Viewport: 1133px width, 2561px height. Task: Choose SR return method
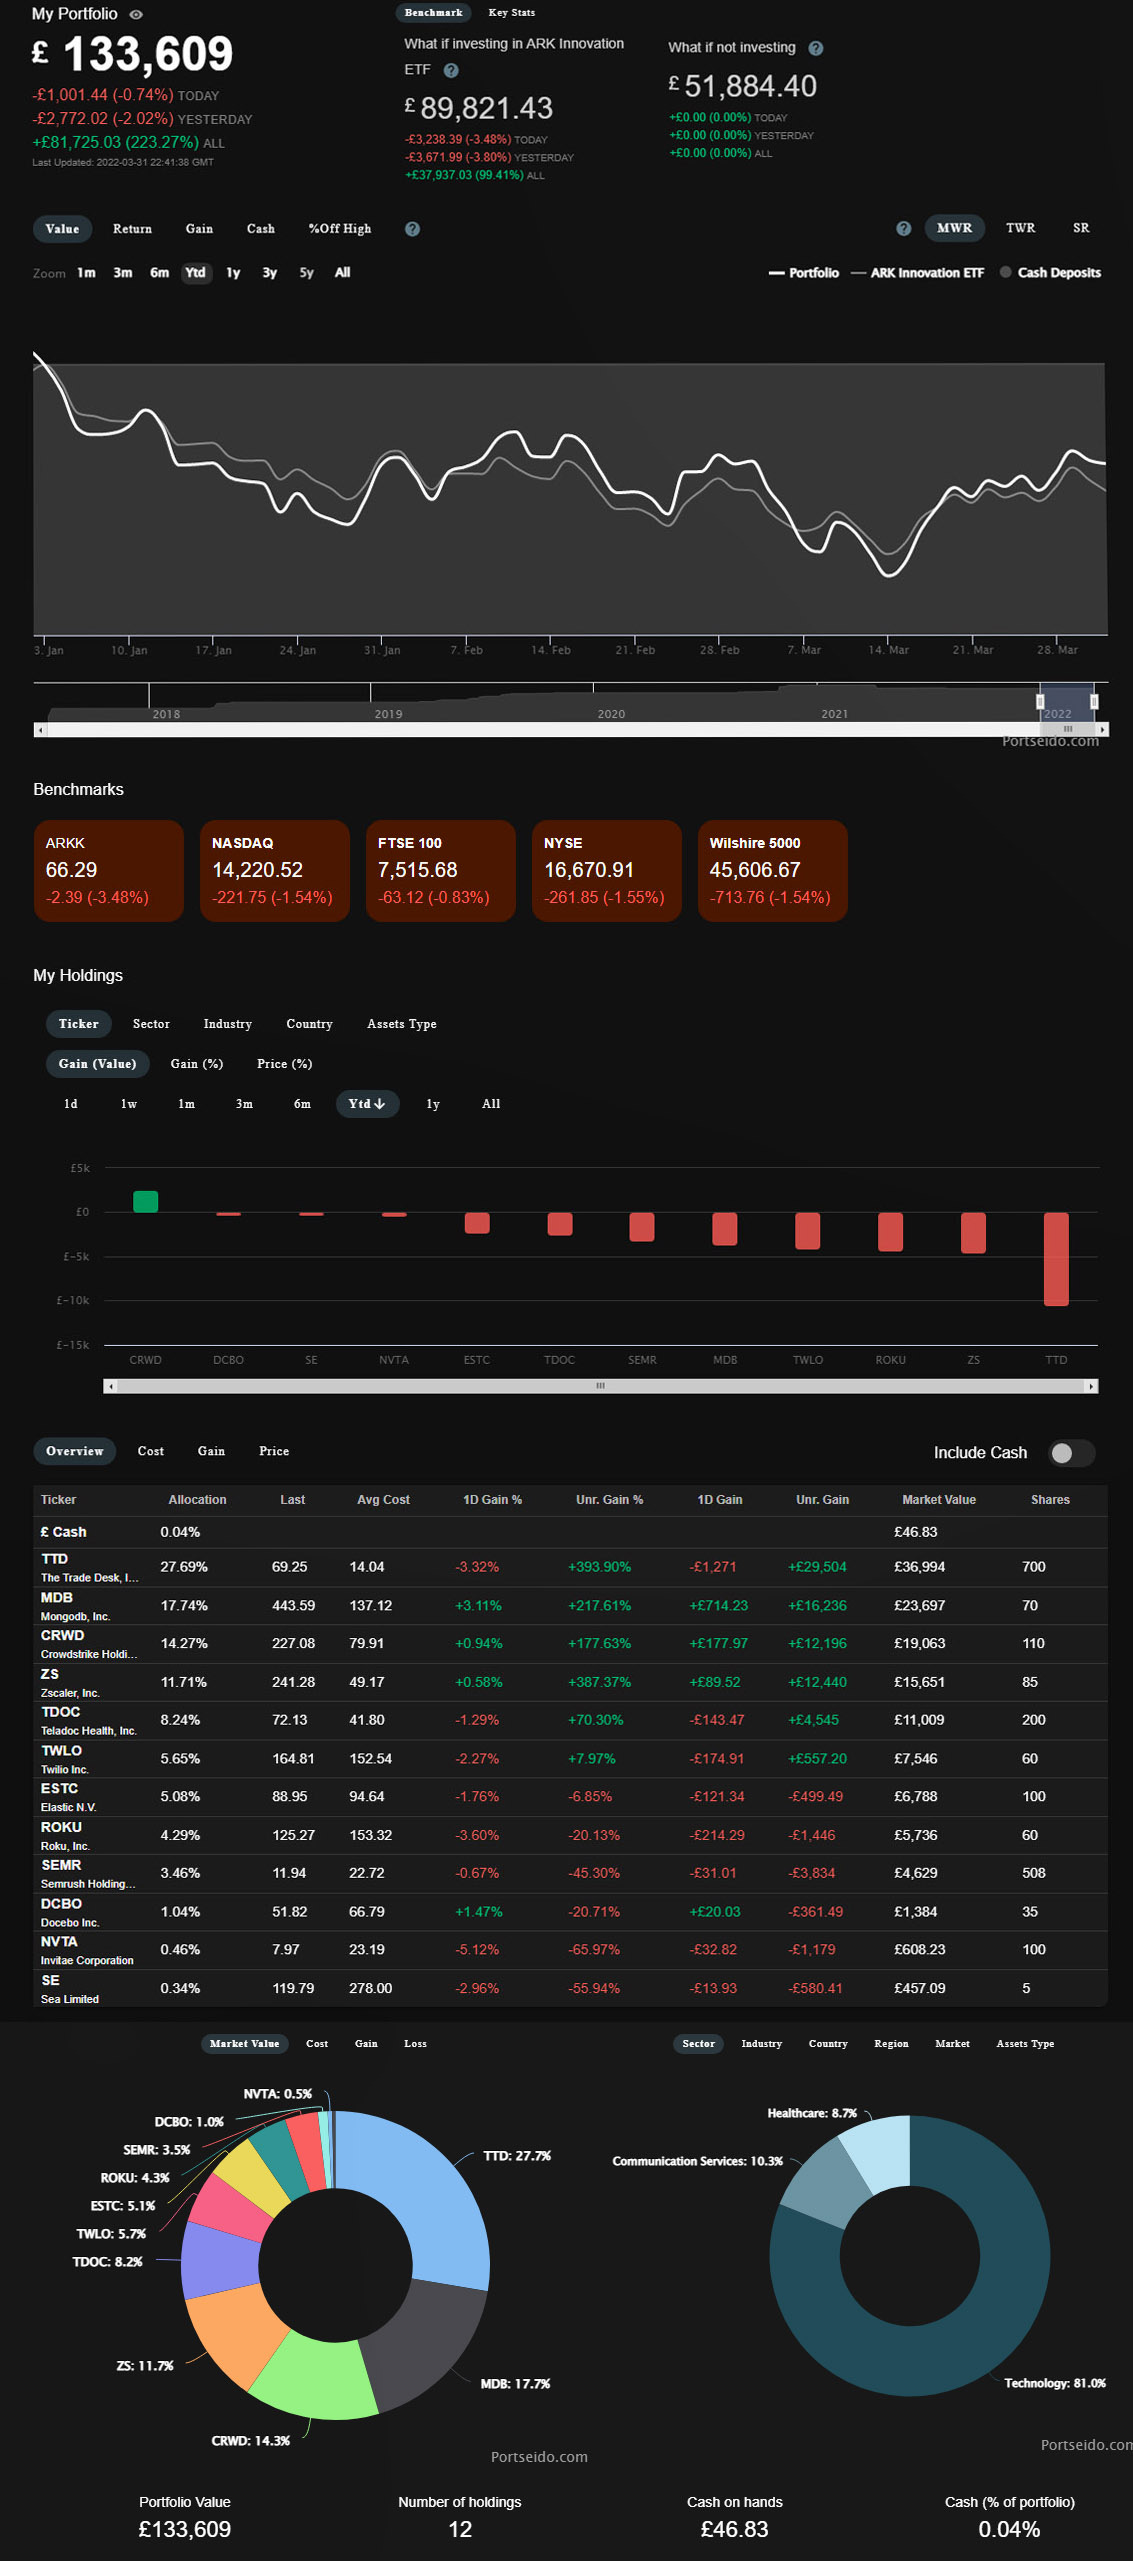tap(1081, 228)
